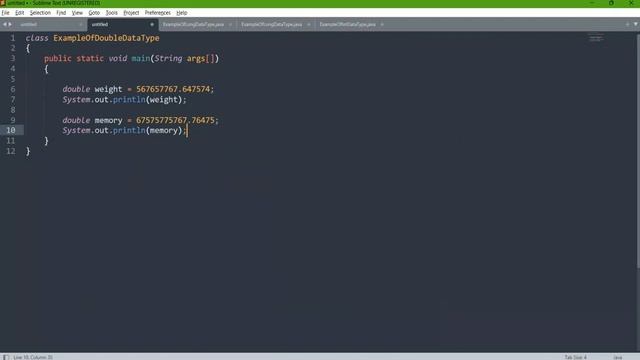Open the Find menu
640x360 pixels.
pos(61,13)
